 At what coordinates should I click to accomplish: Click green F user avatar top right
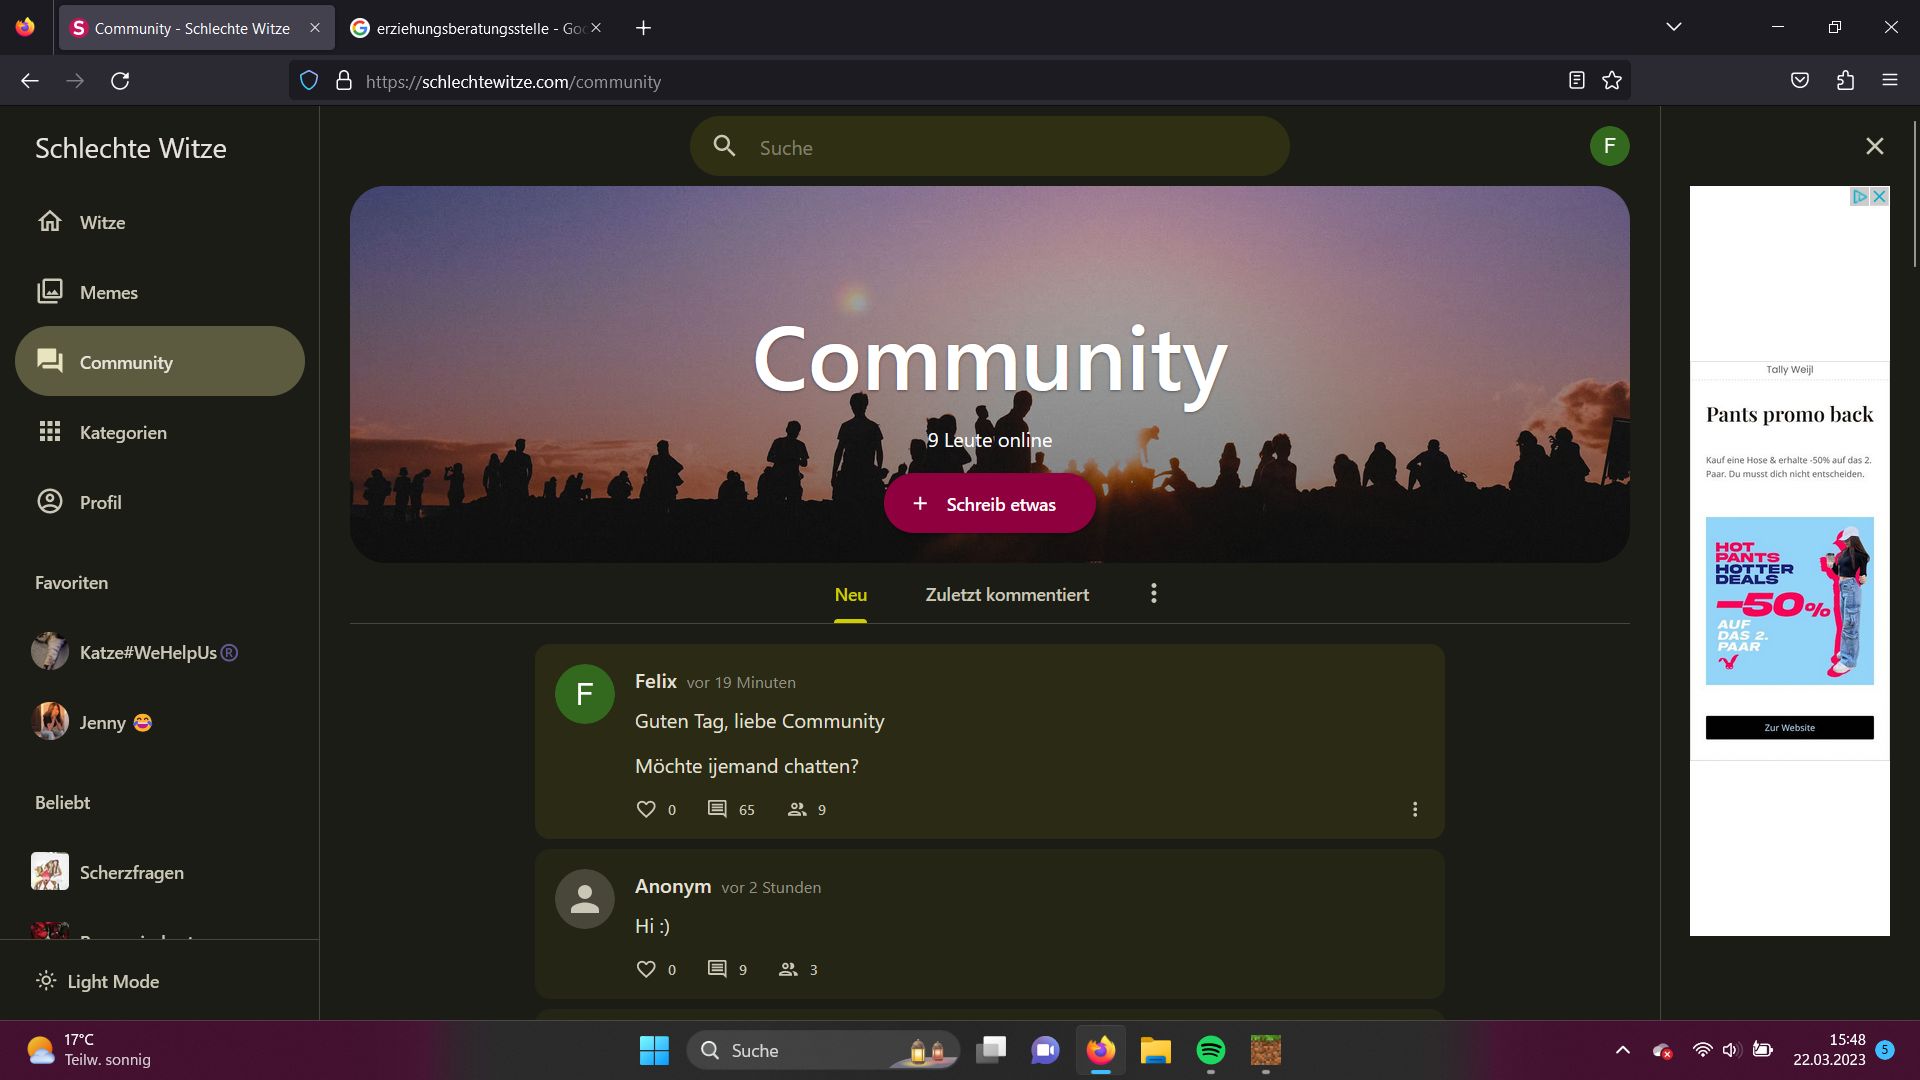(x=1609, y=146)
